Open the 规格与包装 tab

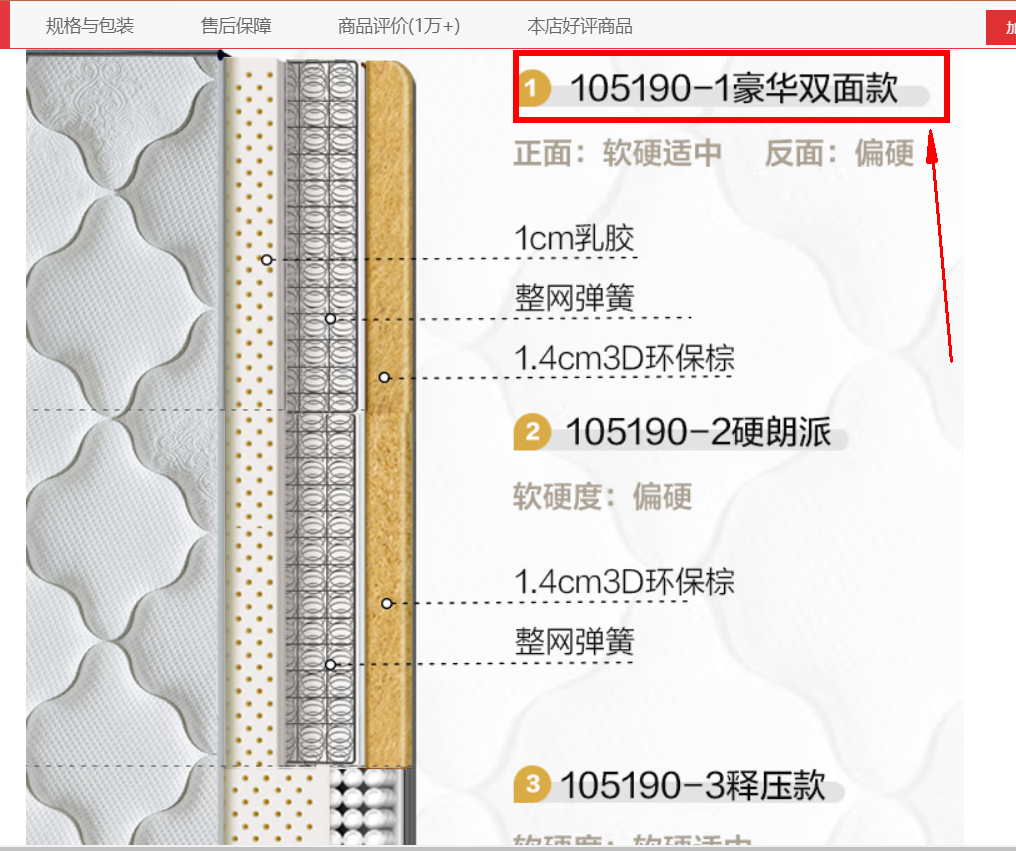tap(90, 26)
